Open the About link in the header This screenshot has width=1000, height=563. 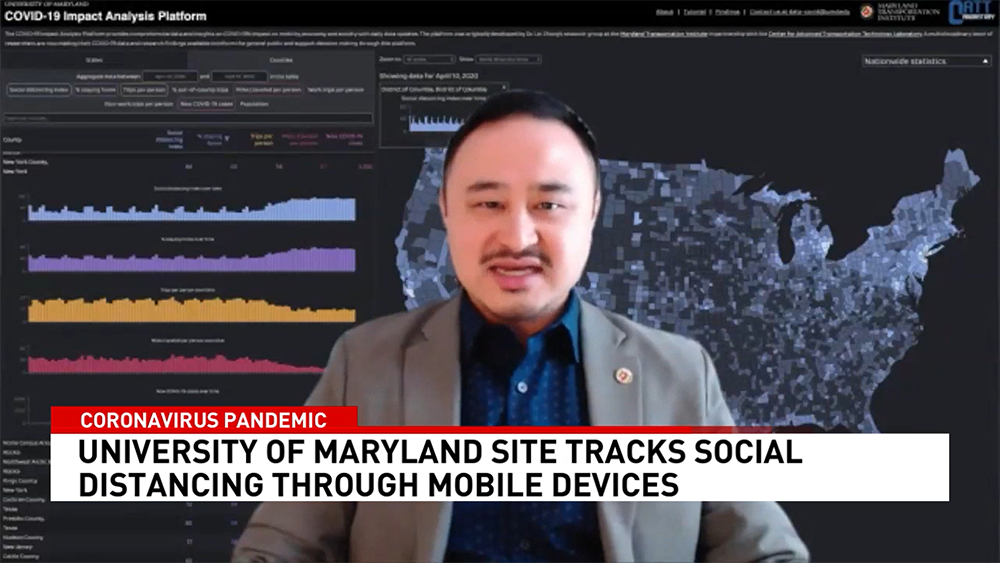(x=665, y=11)
